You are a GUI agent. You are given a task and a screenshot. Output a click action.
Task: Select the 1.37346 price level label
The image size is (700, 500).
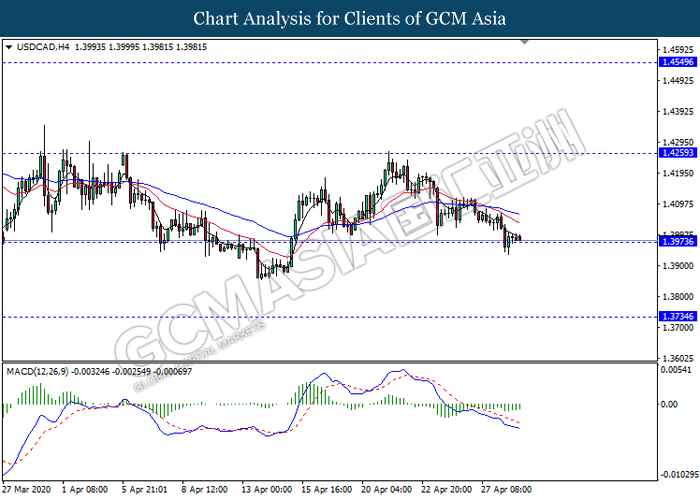coord(678,317)
